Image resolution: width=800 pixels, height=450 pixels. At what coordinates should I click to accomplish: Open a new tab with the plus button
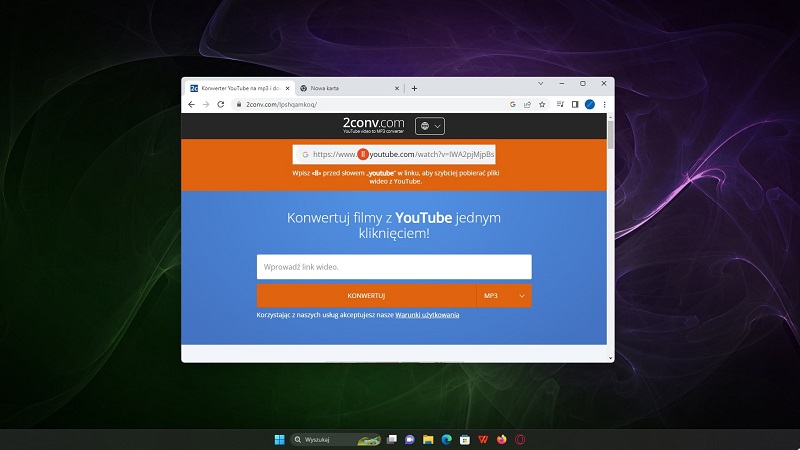(x=414, y=88)
